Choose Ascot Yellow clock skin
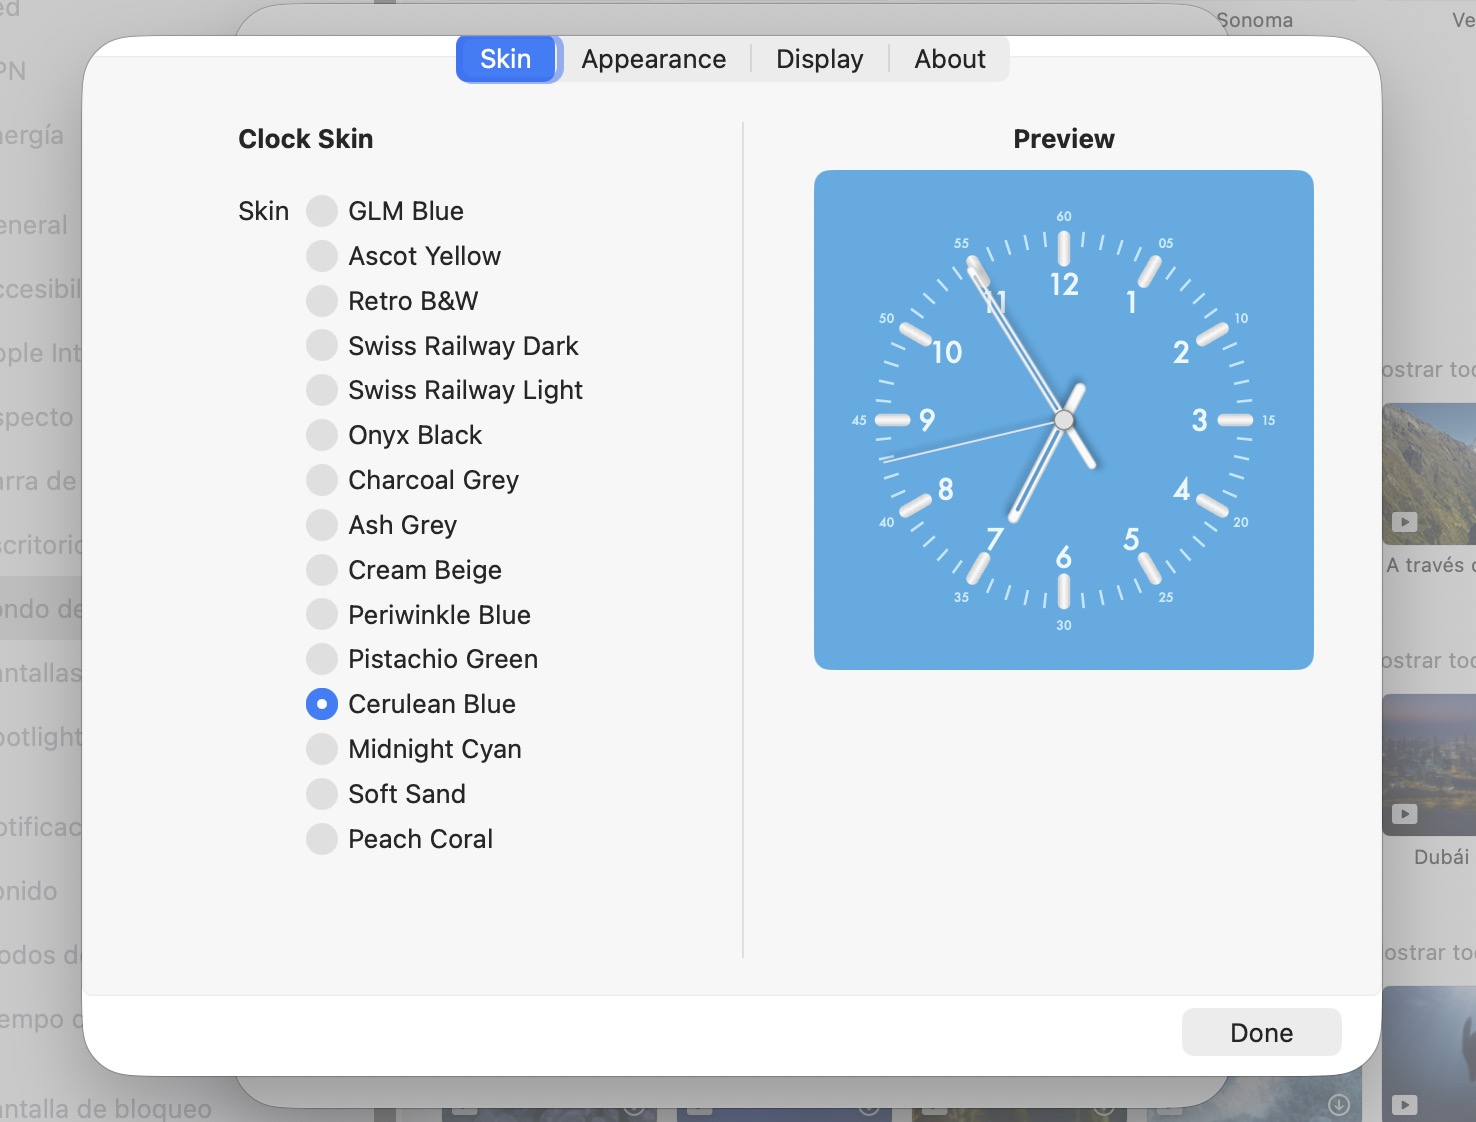The height and width of the screenshot is (1122, 1476). click(322, 256)
